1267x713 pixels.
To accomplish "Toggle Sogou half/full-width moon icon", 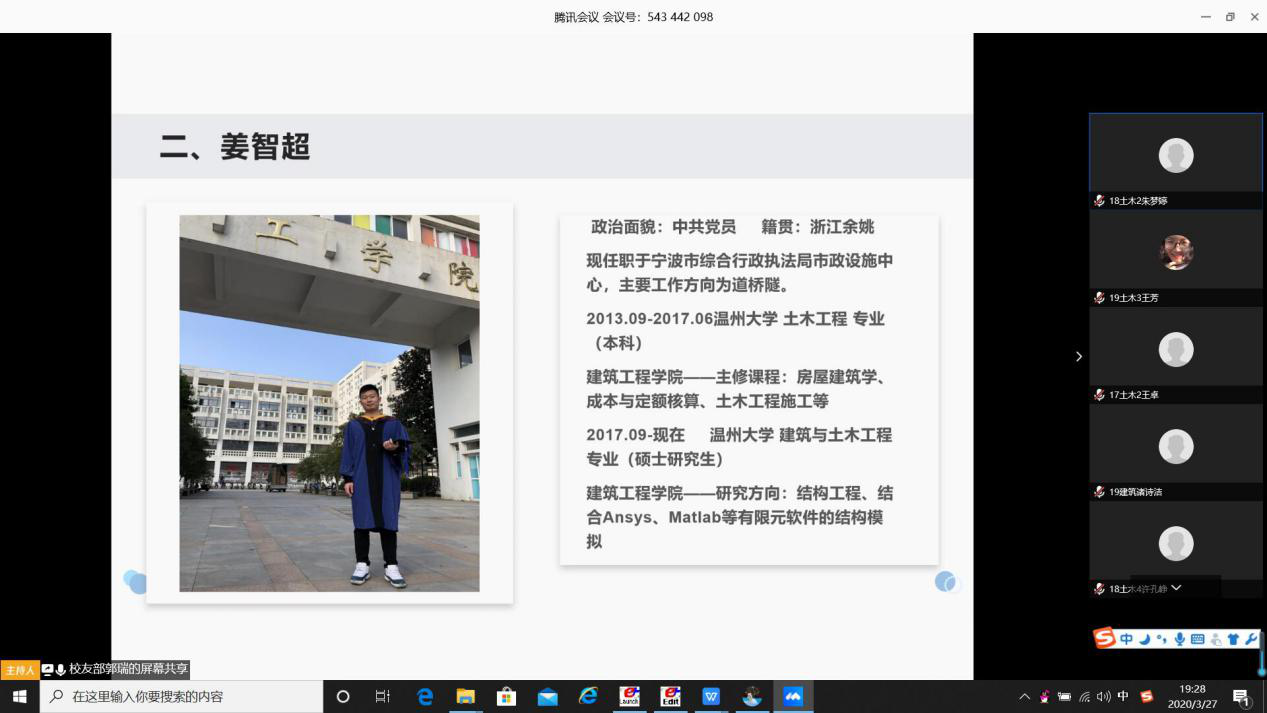I will tap(1145, 639).
